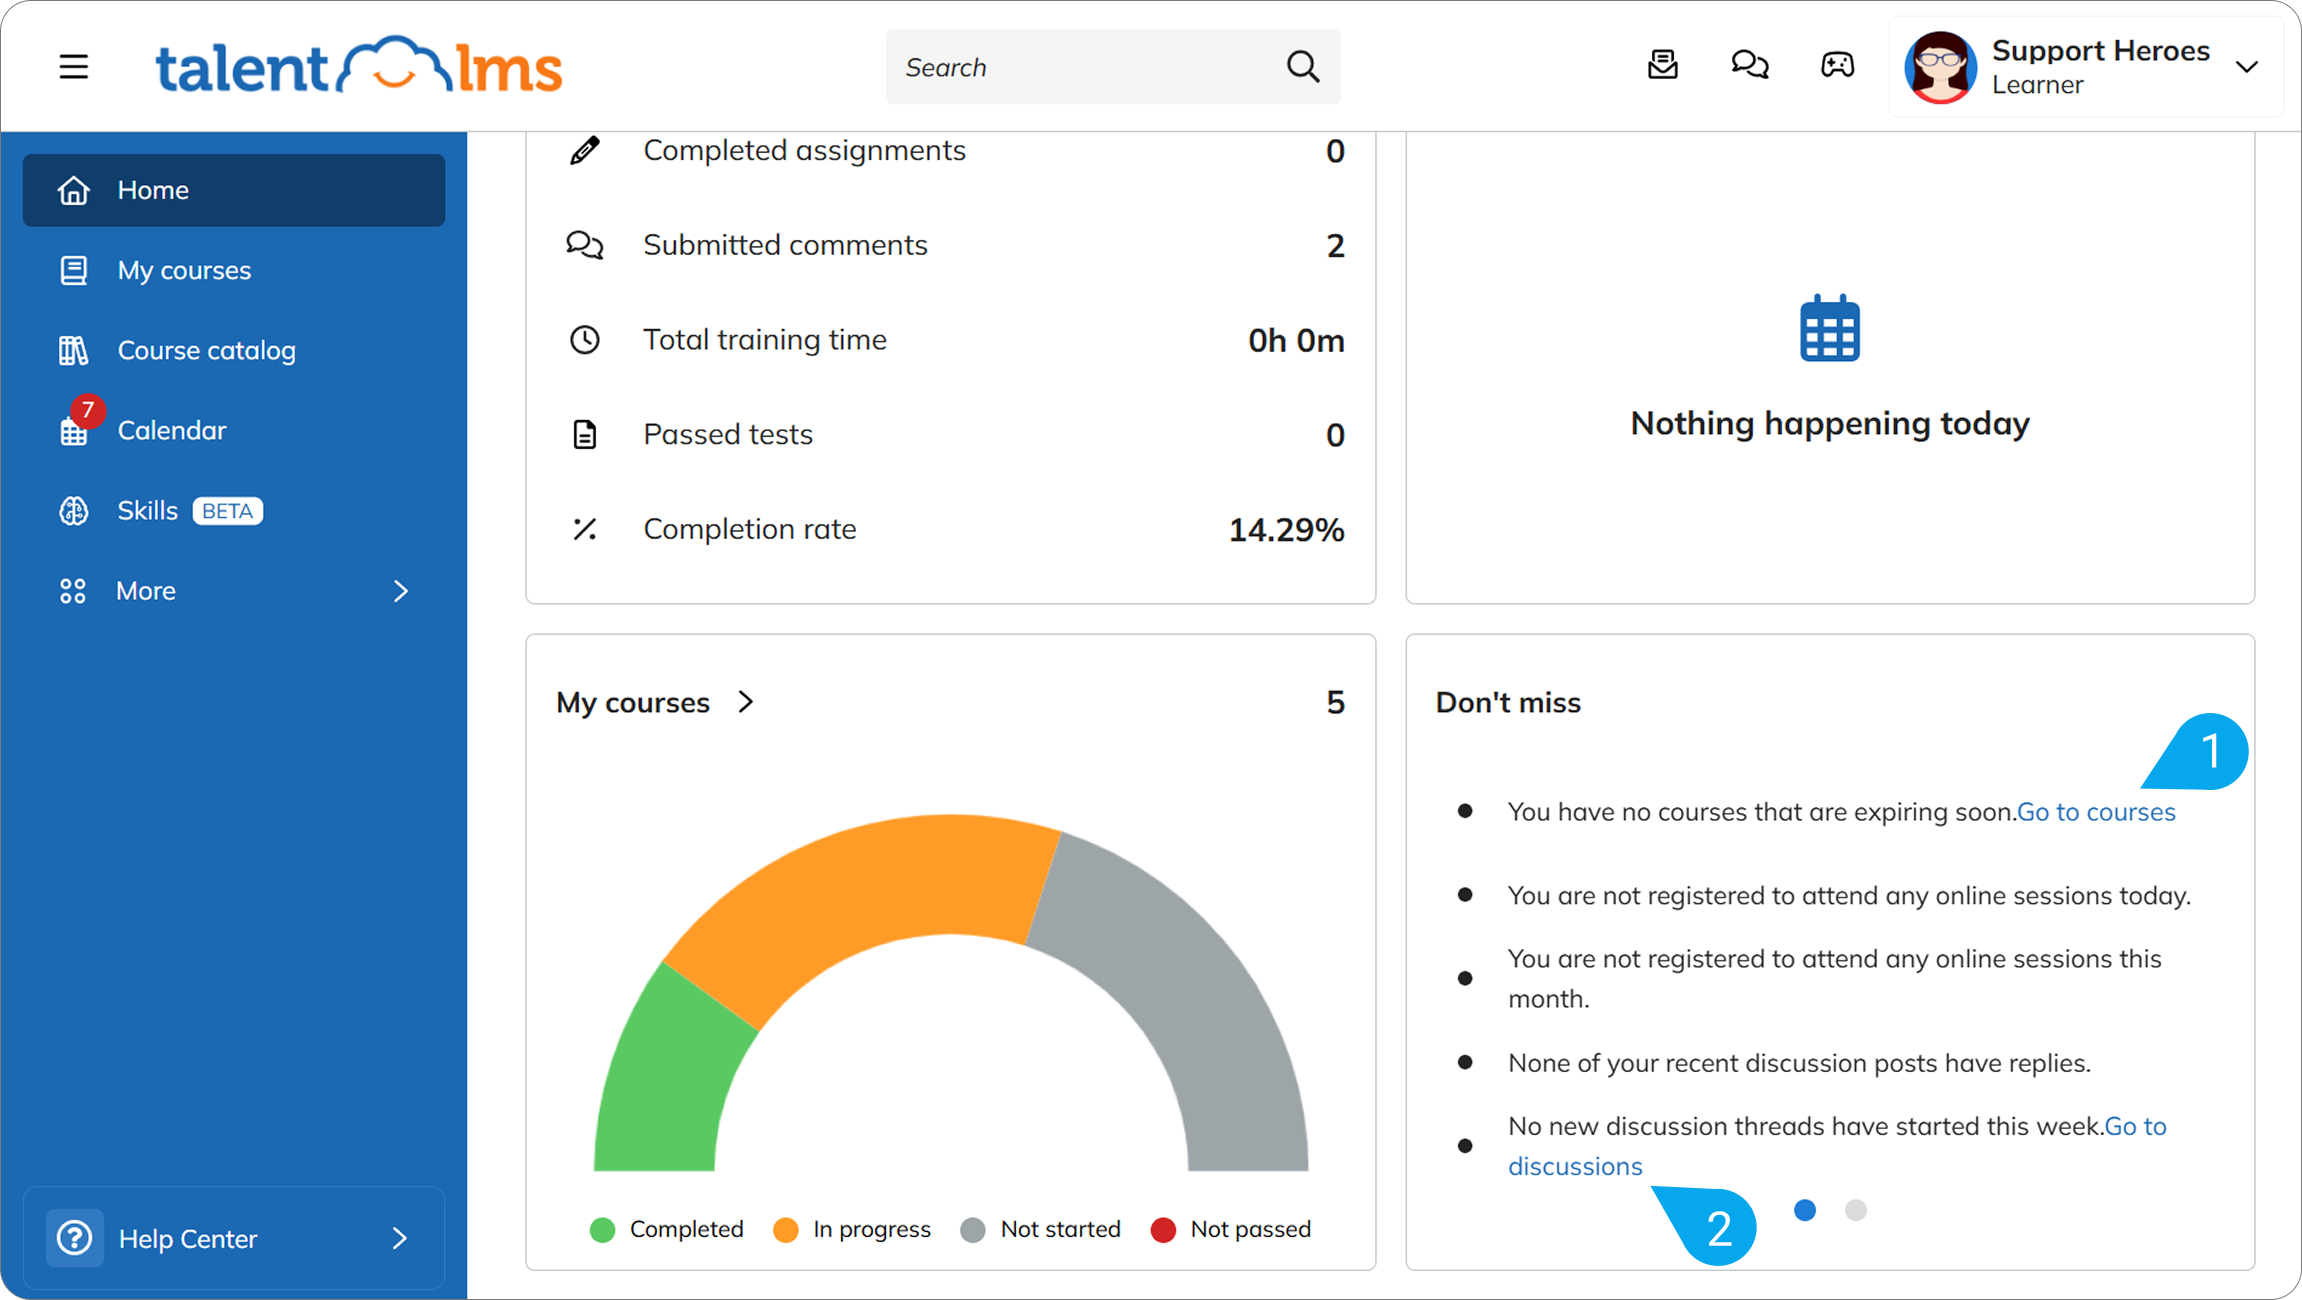Image resolution: width=2302 pixels, height=1300 pixels.
Task: Toggle the Completed legend item
Action: pyautogui.click(x=667, y=1229)
